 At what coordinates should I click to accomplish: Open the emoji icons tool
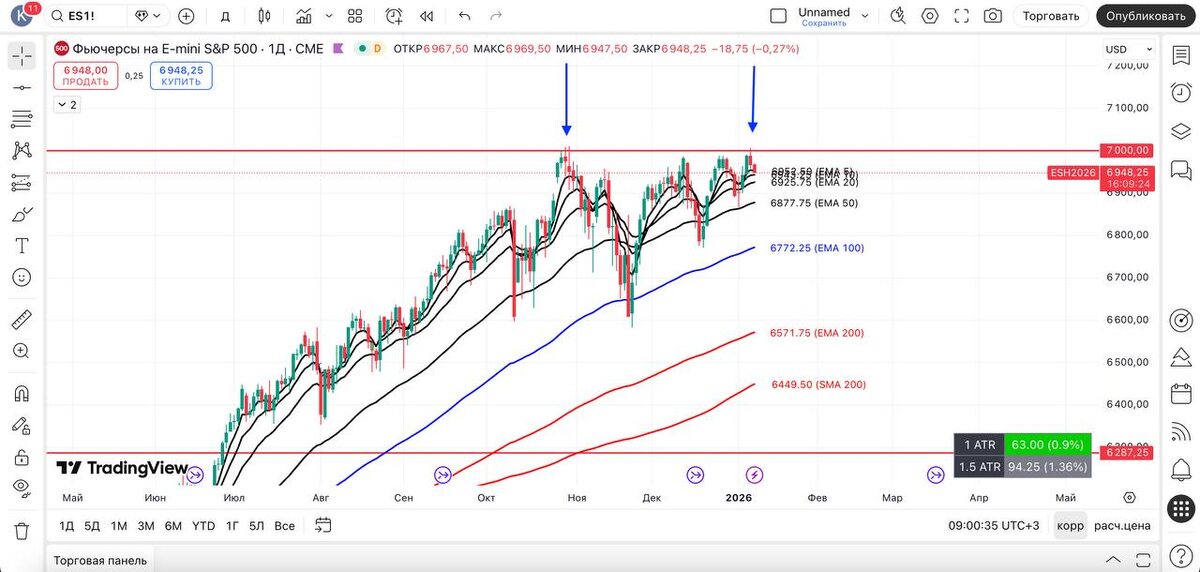[x=21, y=277]
